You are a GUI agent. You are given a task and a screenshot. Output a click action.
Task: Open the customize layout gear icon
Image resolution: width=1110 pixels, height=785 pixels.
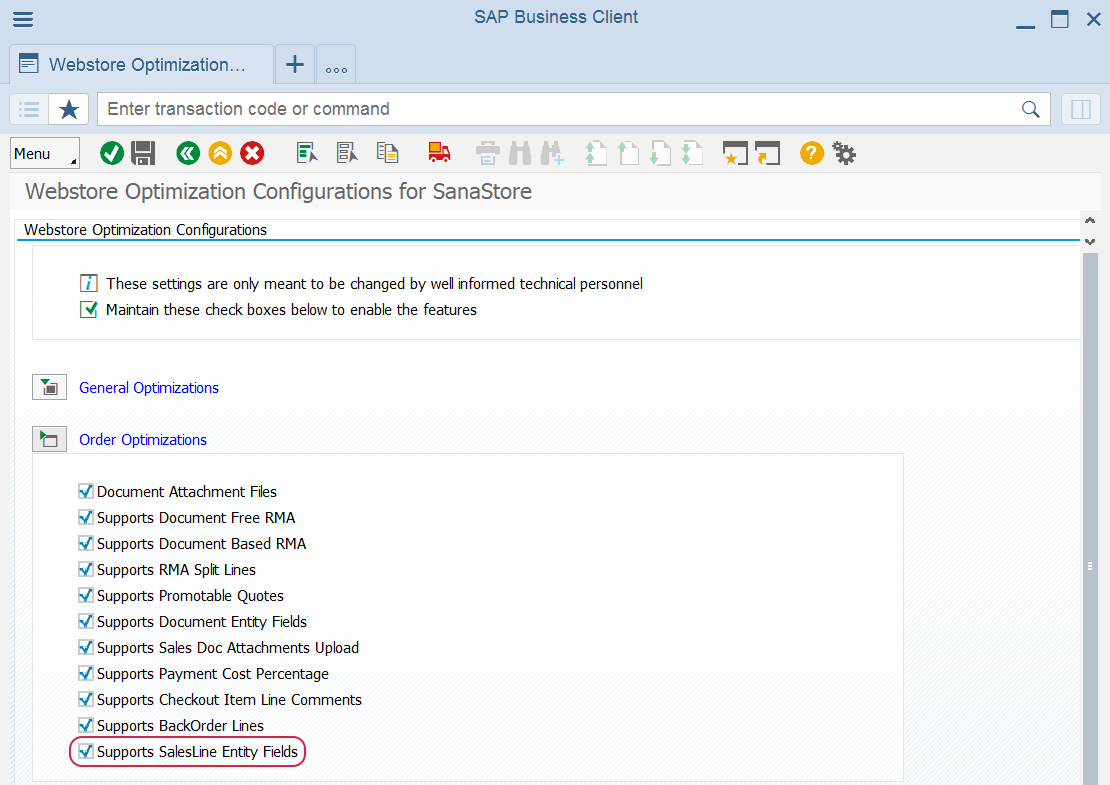pos(844,153)
